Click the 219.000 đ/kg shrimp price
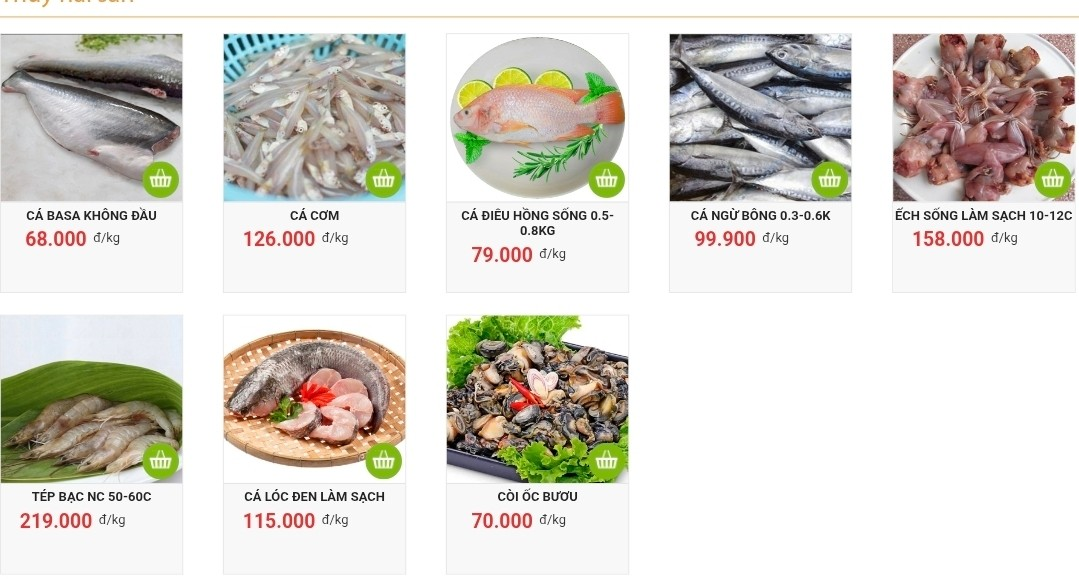The image size is (1079, 579). (72, 520)
